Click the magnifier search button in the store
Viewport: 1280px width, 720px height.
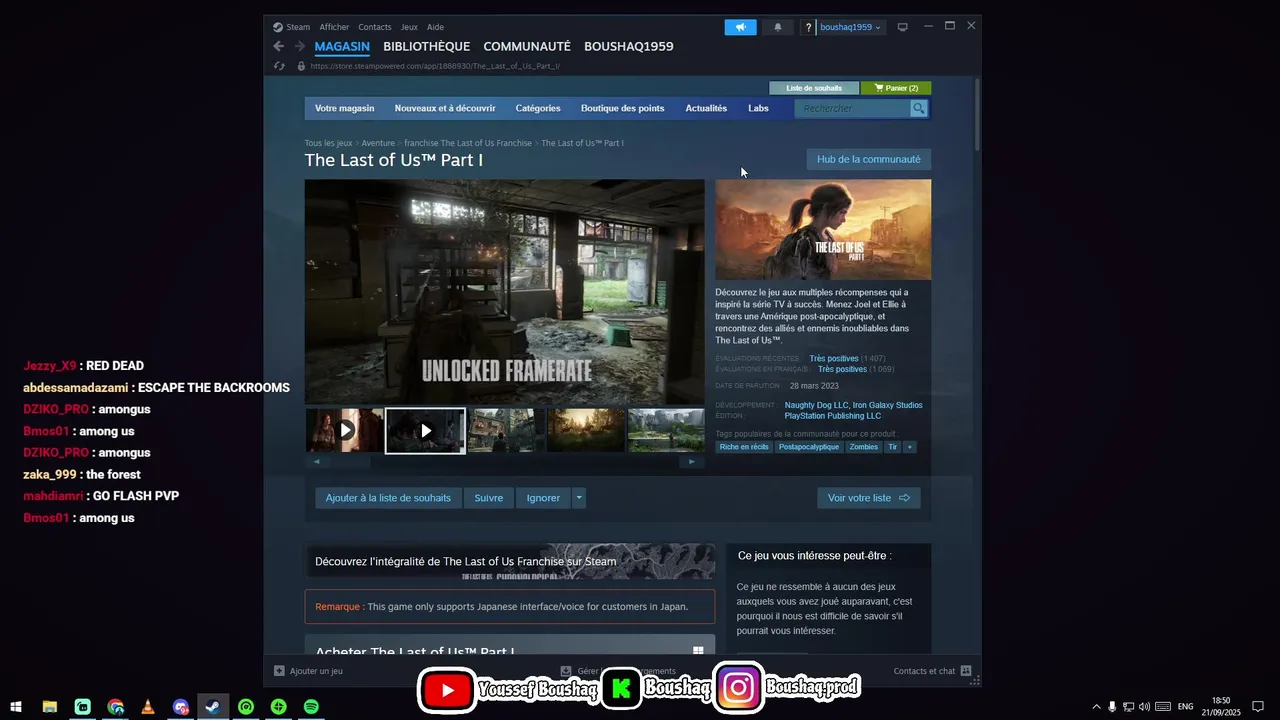coord(919,108)
